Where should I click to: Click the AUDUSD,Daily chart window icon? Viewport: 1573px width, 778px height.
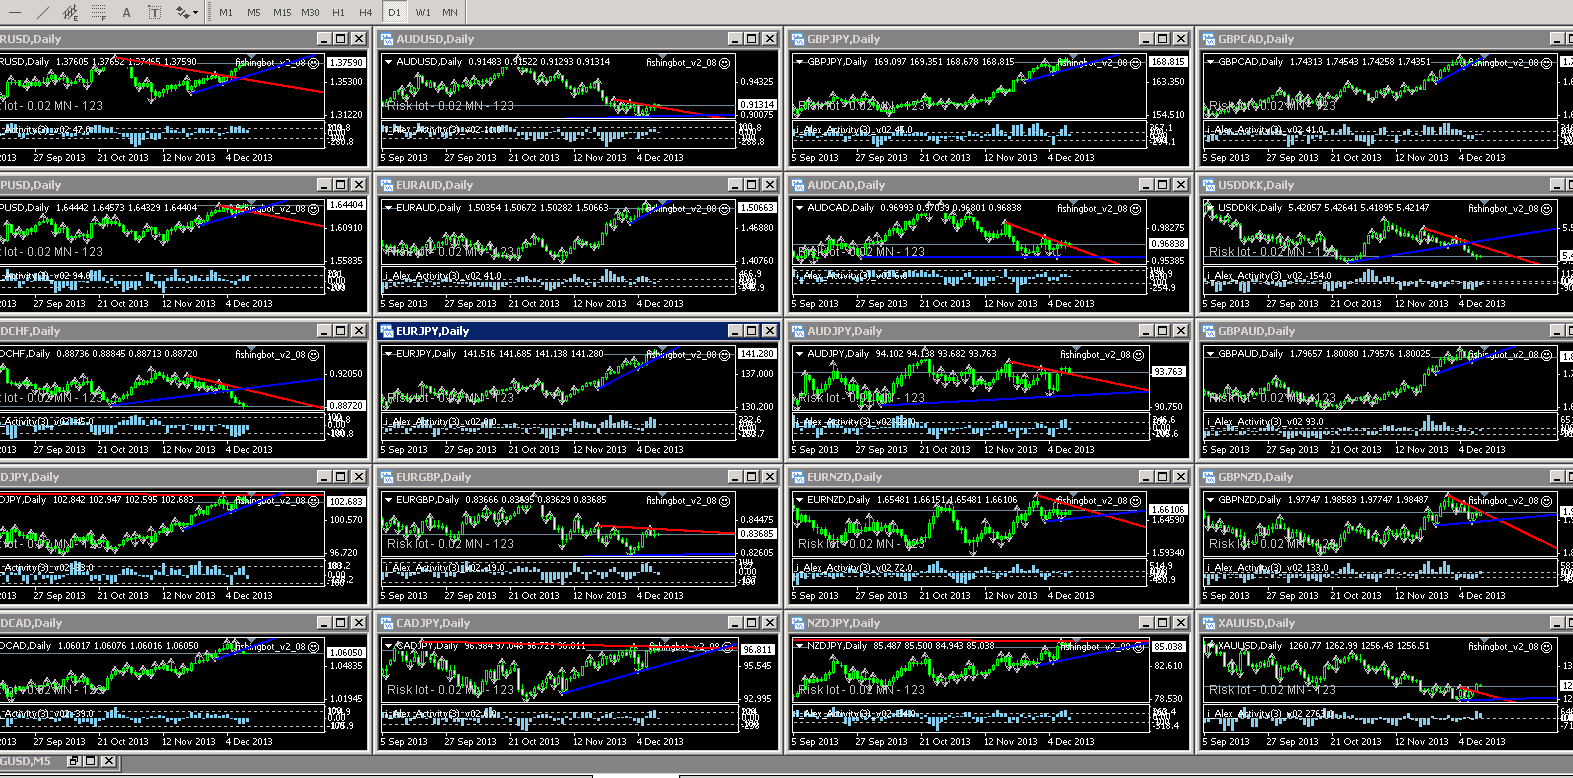[x=387, y=39]
